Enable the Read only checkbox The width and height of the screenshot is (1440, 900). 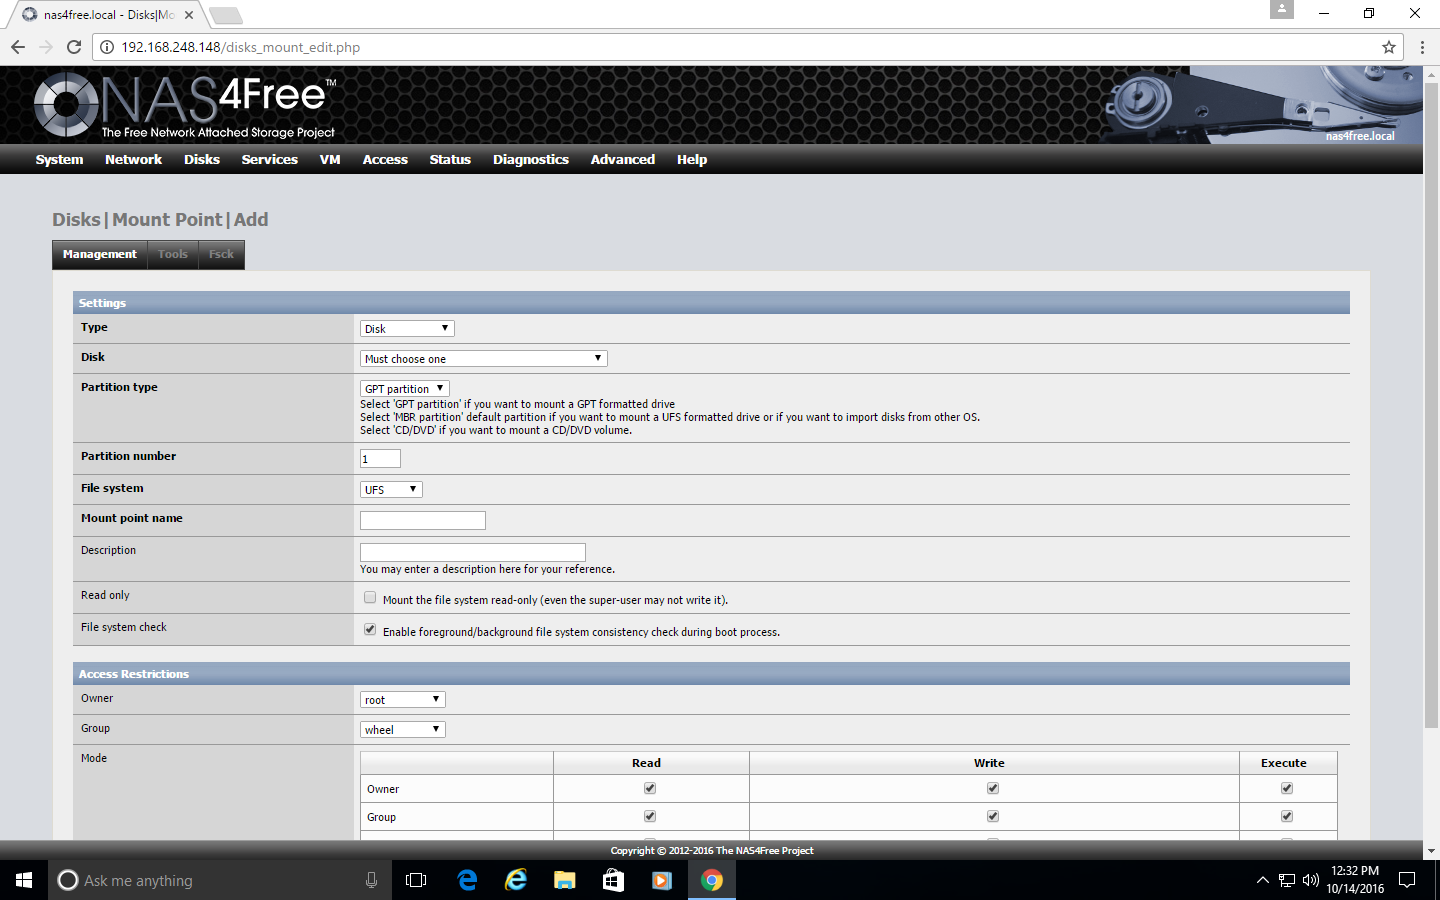tap(370, 598)
